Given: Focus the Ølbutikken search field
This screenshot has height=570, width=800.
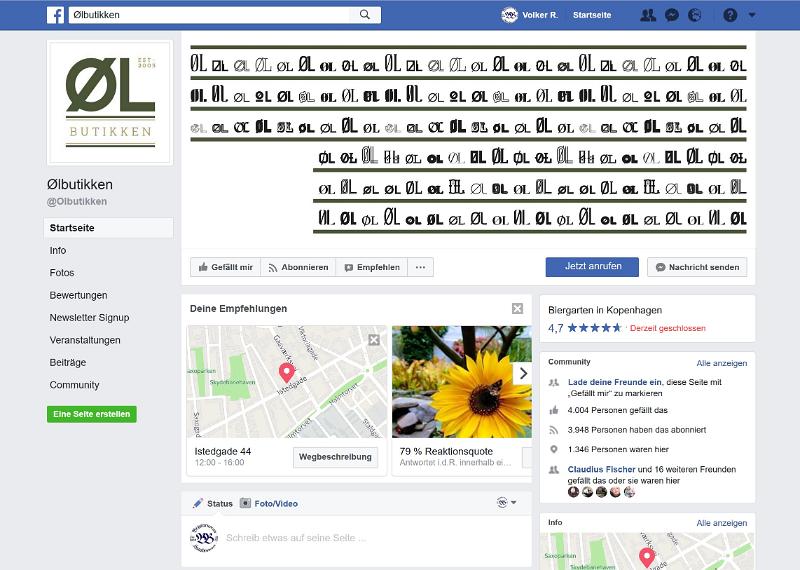Looking at the screenshot, I should tap(209, 15).
